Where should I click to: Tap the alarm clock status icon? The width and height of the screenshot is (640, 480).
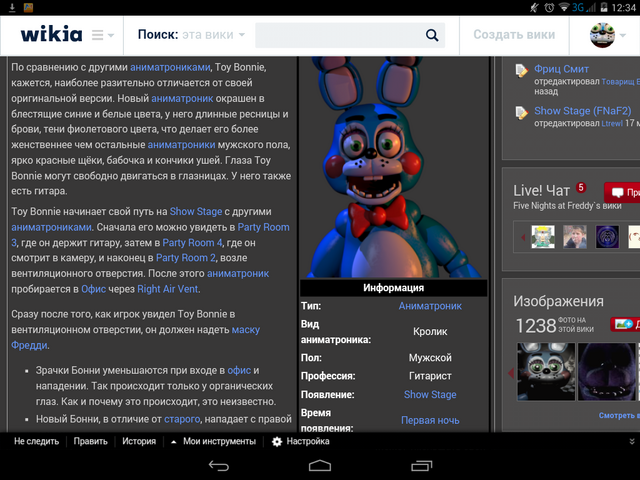click(x=549, y=7)
